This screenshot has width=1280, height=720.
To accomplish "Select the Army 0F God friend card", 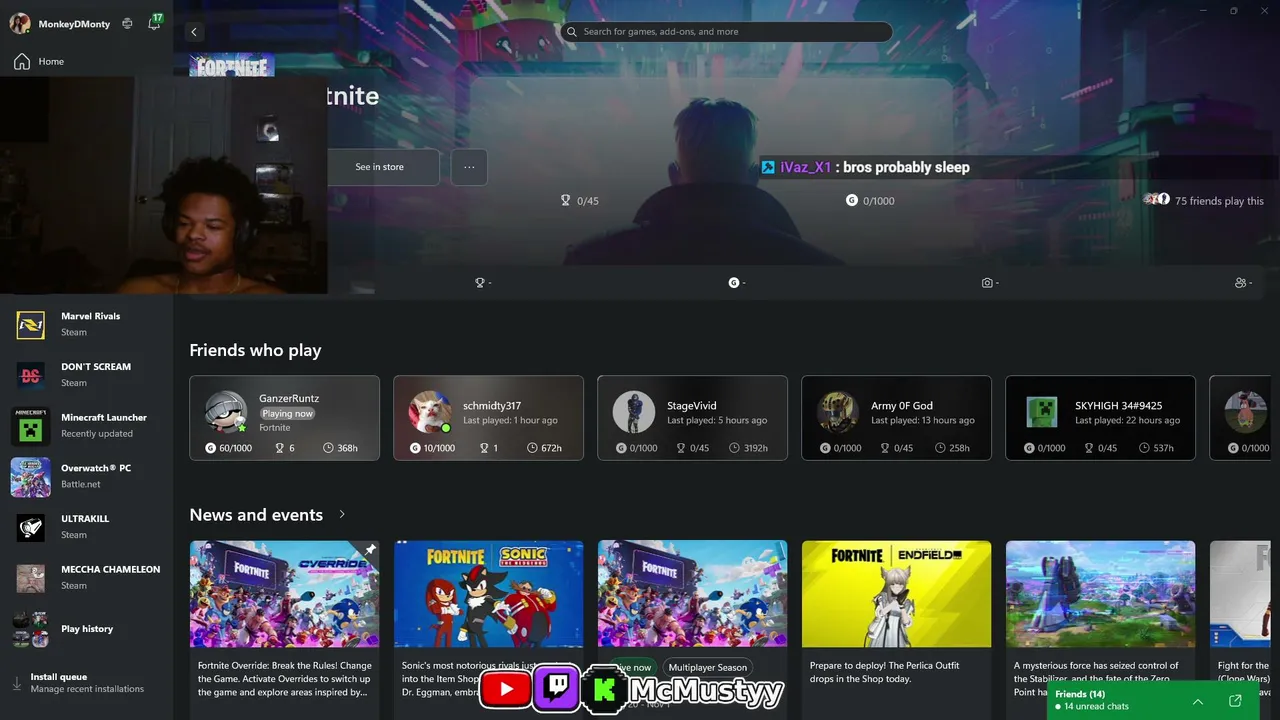I will 897,418.
